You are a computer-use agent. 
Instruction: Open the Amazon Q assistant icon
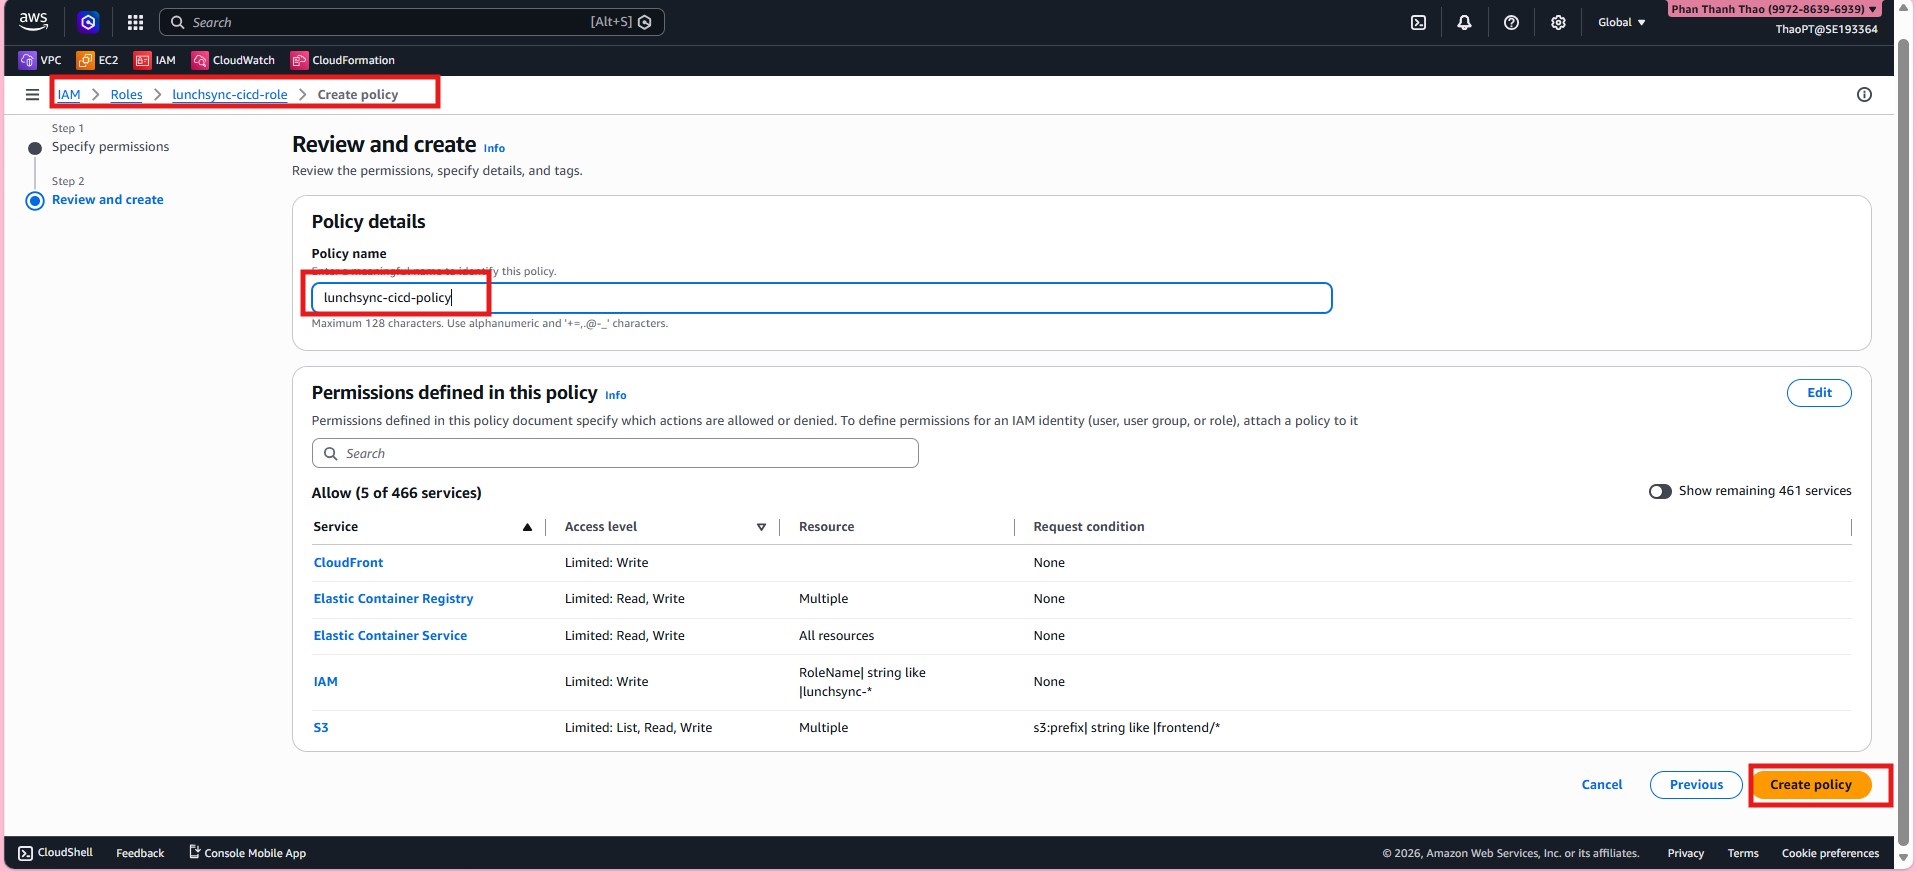coord(88,22)
